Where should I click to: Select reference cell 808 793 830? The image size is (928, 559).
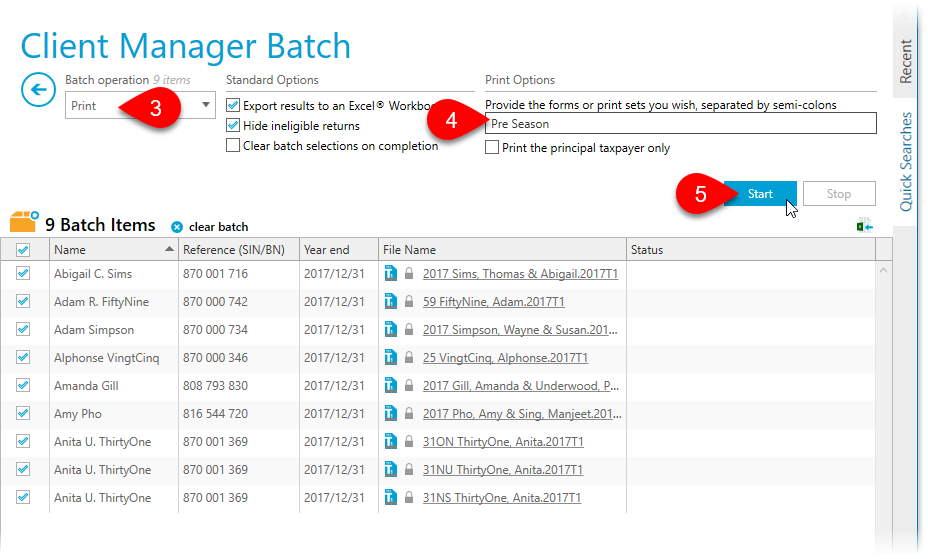click(215, 386)
